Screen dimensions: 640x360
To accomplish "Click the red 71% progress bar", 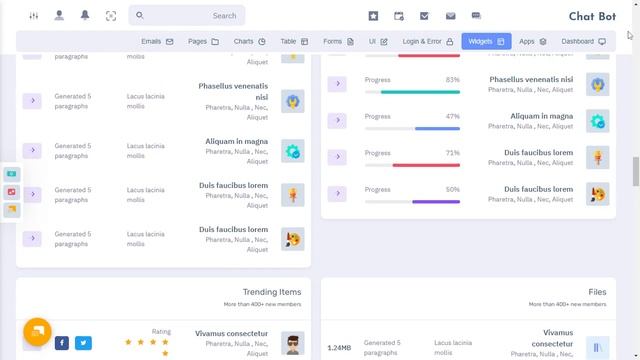I will coord(426,165).
